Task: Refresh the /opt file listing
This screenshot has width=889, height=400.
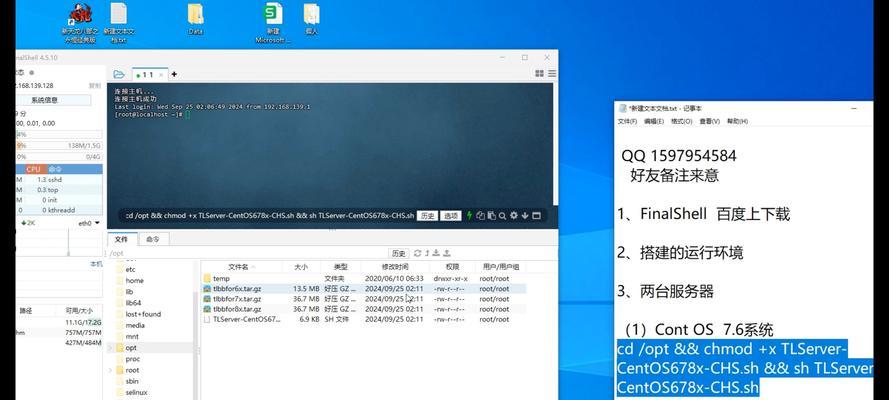Action: click(418, 253)
